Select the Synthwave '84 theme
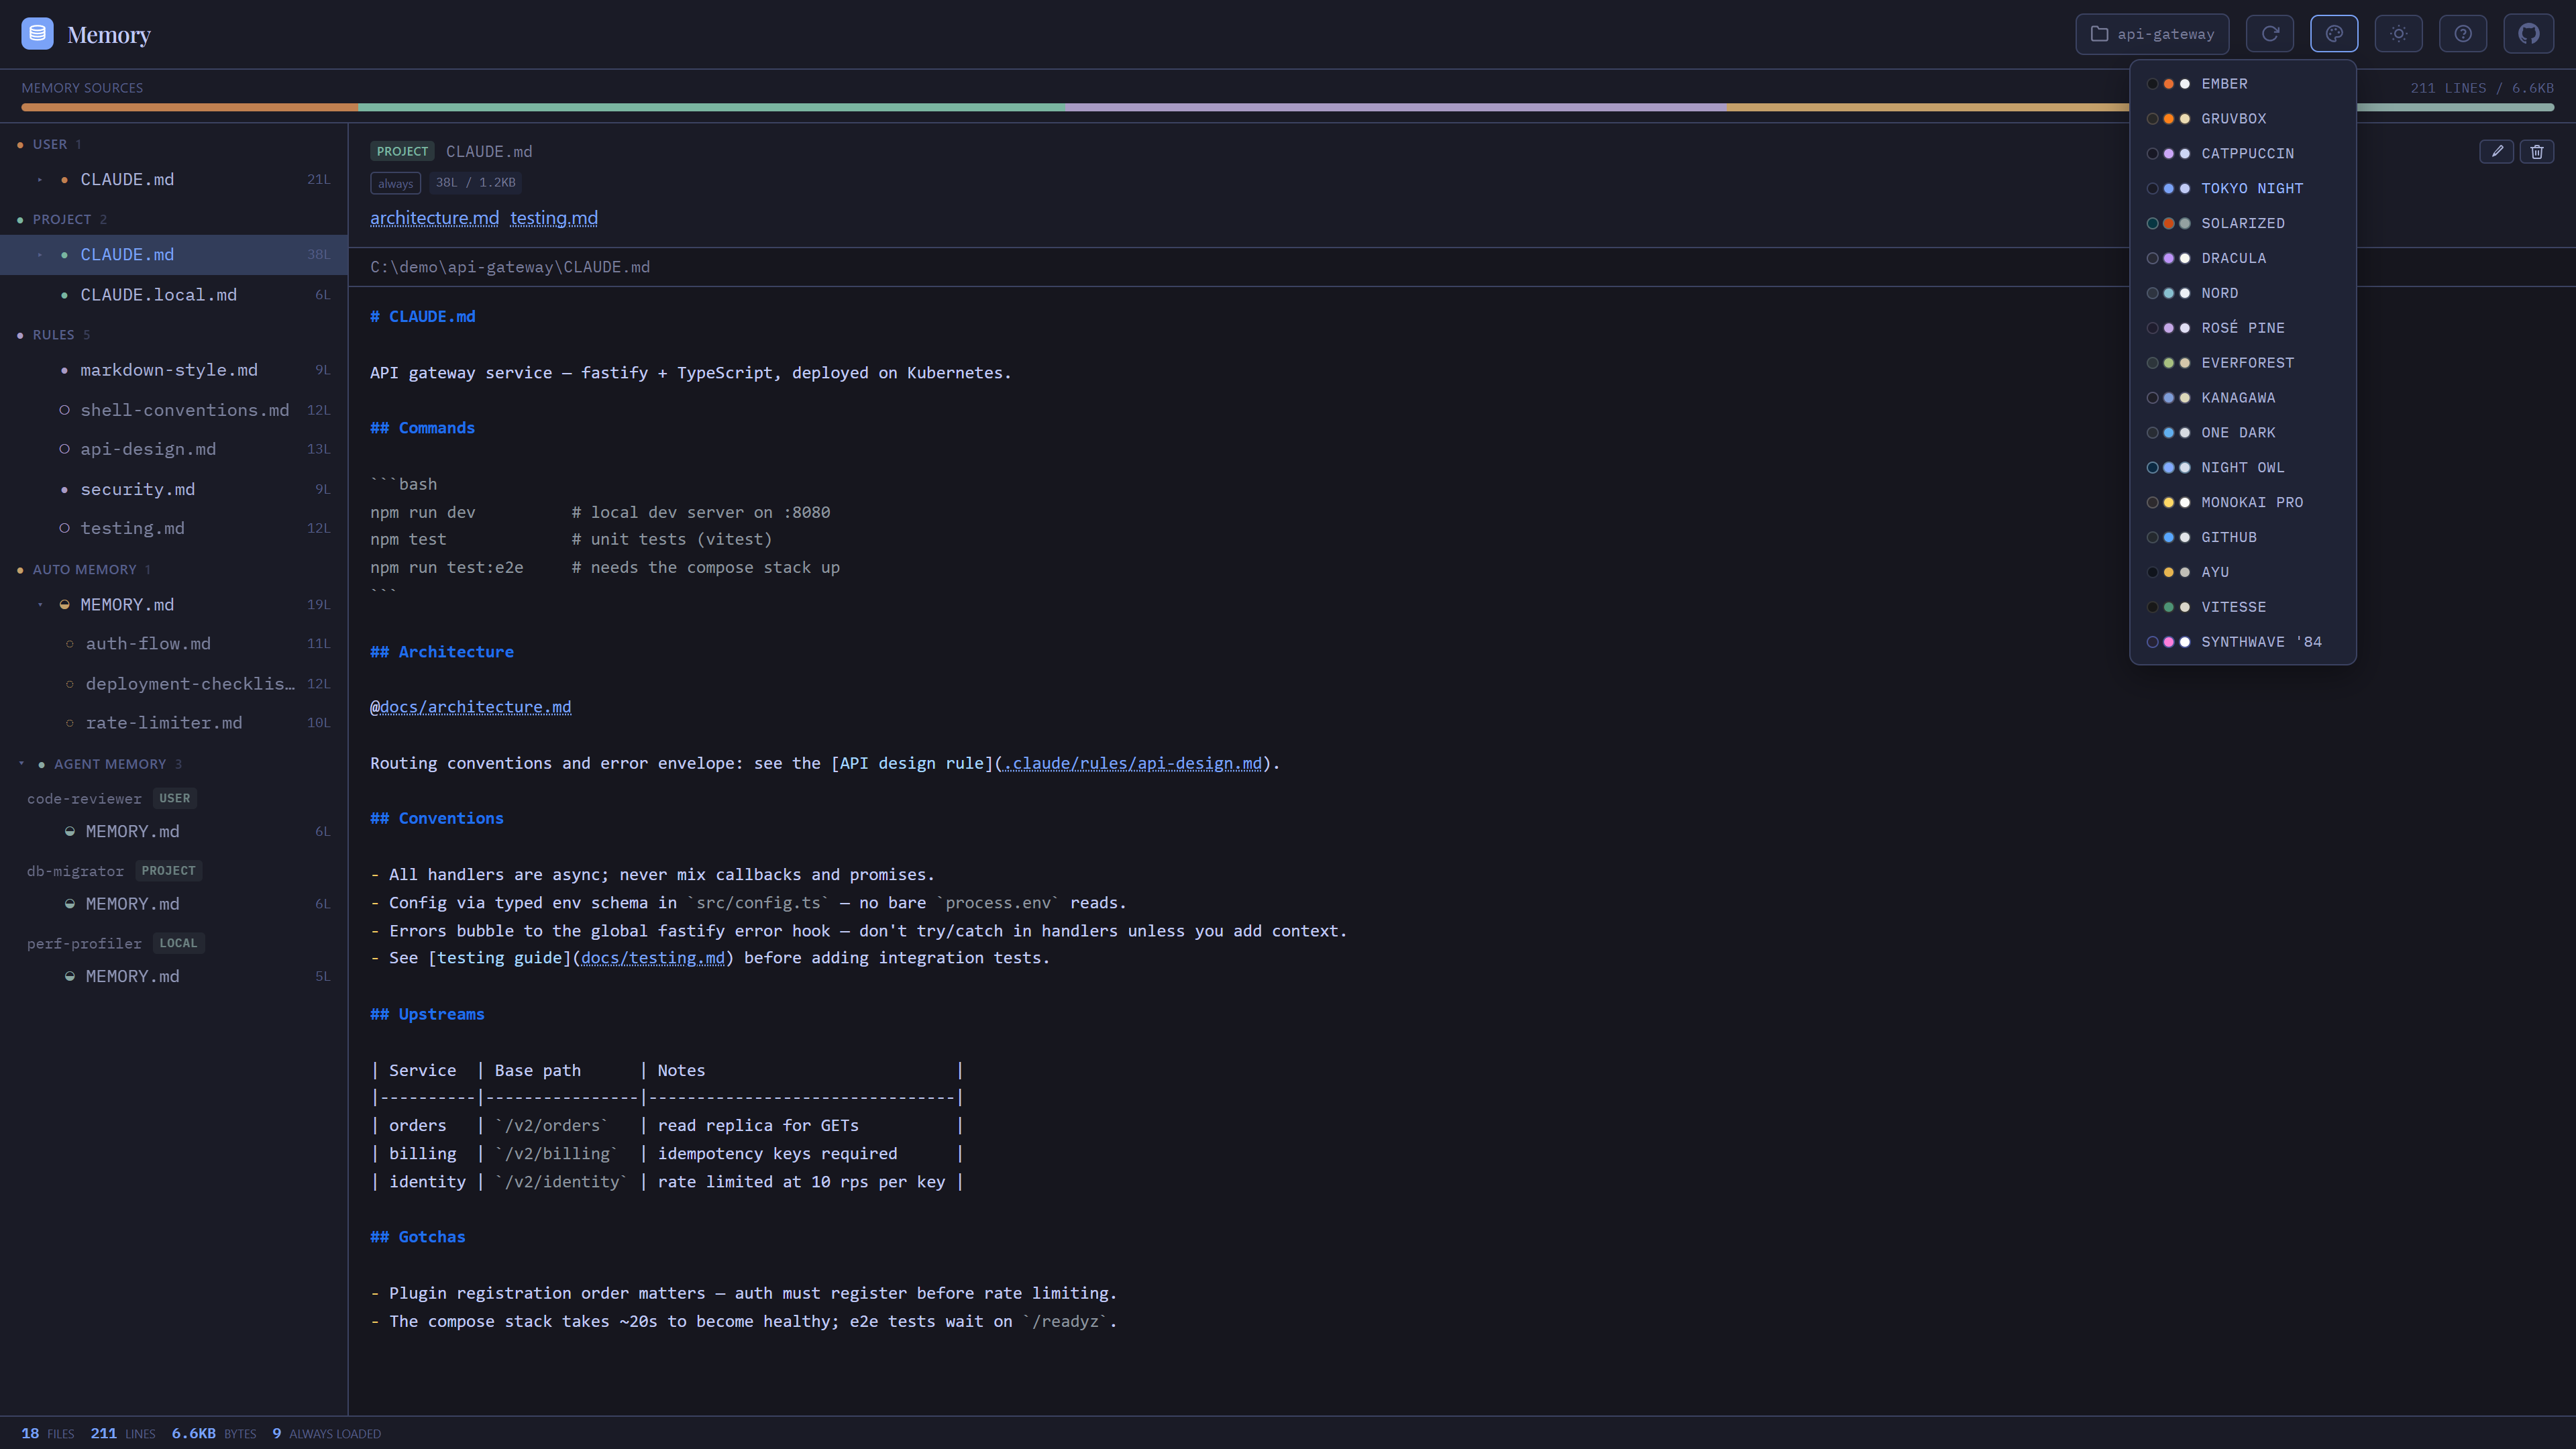This screenshot has height=1449, width=2576. (x=2243, y=643)
